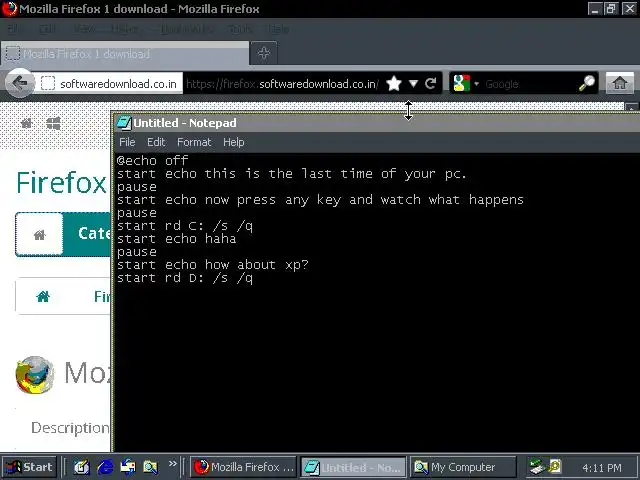Open the Google search engine selector
Viewport: 640px width, 480px height.
466,84
